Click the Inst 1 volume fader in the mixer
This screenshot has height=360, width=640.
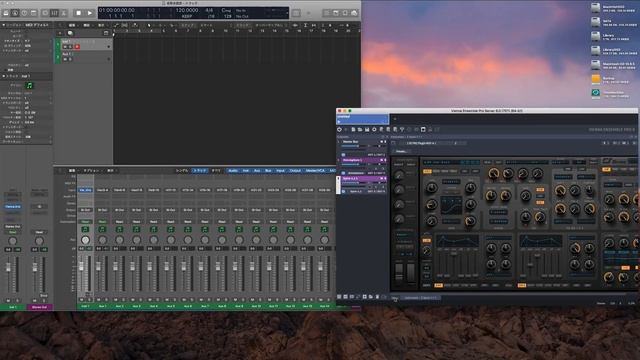point(81,267)
